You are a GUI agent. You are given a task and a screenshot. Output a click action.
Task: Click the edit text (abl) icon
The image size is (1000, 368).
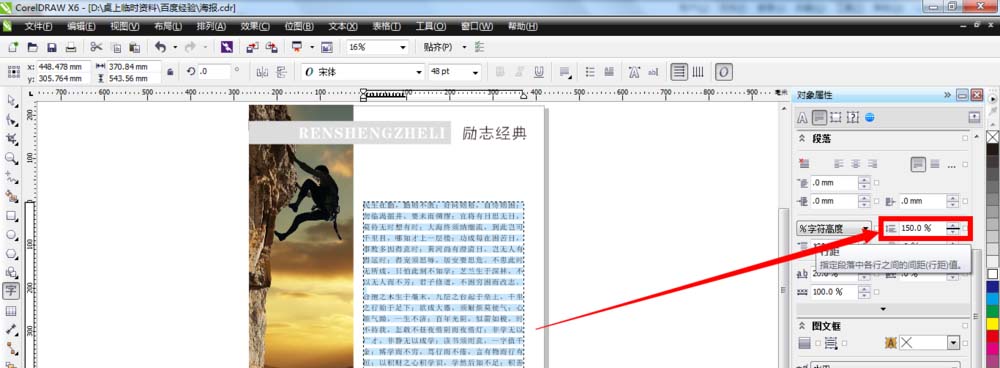point(653,72)
